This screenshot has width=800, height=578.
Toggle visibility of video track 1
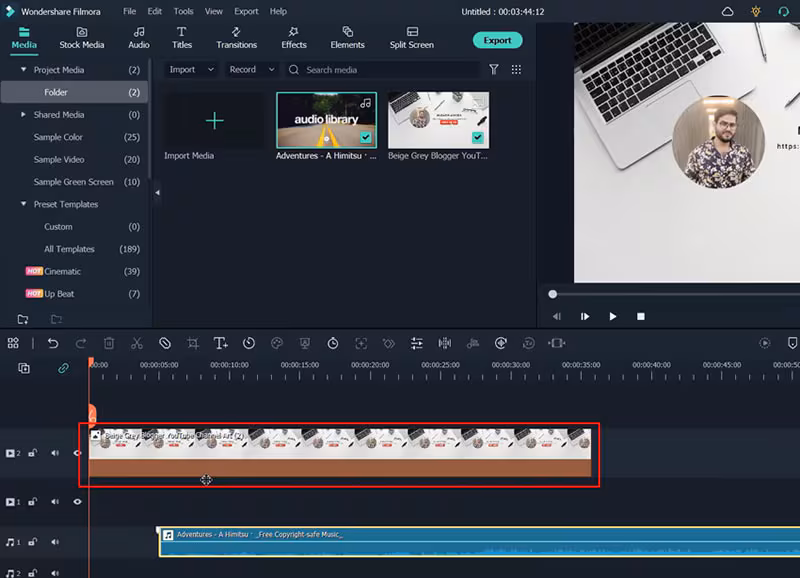click(x=77, y=502)
